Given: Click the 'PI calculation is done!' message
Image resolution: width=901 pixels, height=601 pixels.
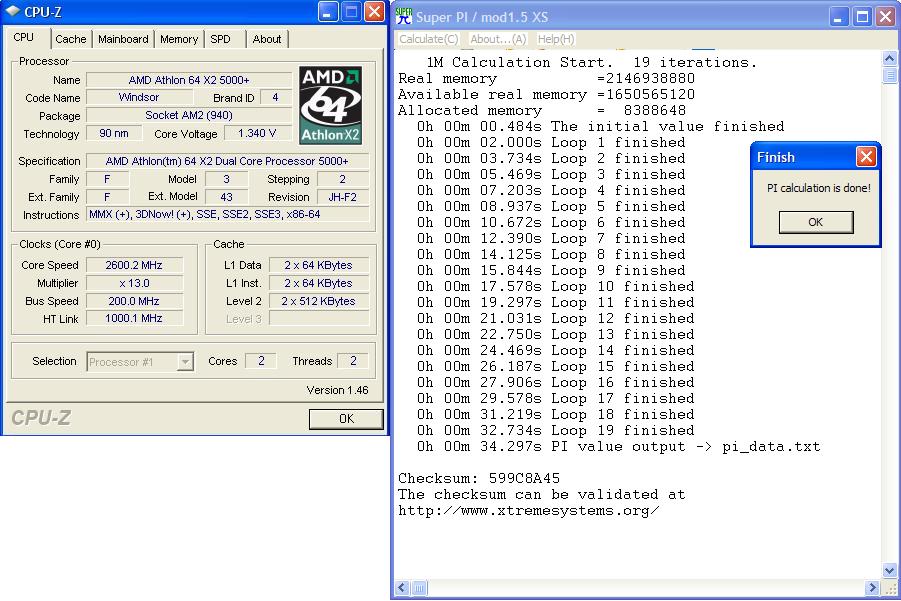Looking at the screenshot, I should pos(819,188).
